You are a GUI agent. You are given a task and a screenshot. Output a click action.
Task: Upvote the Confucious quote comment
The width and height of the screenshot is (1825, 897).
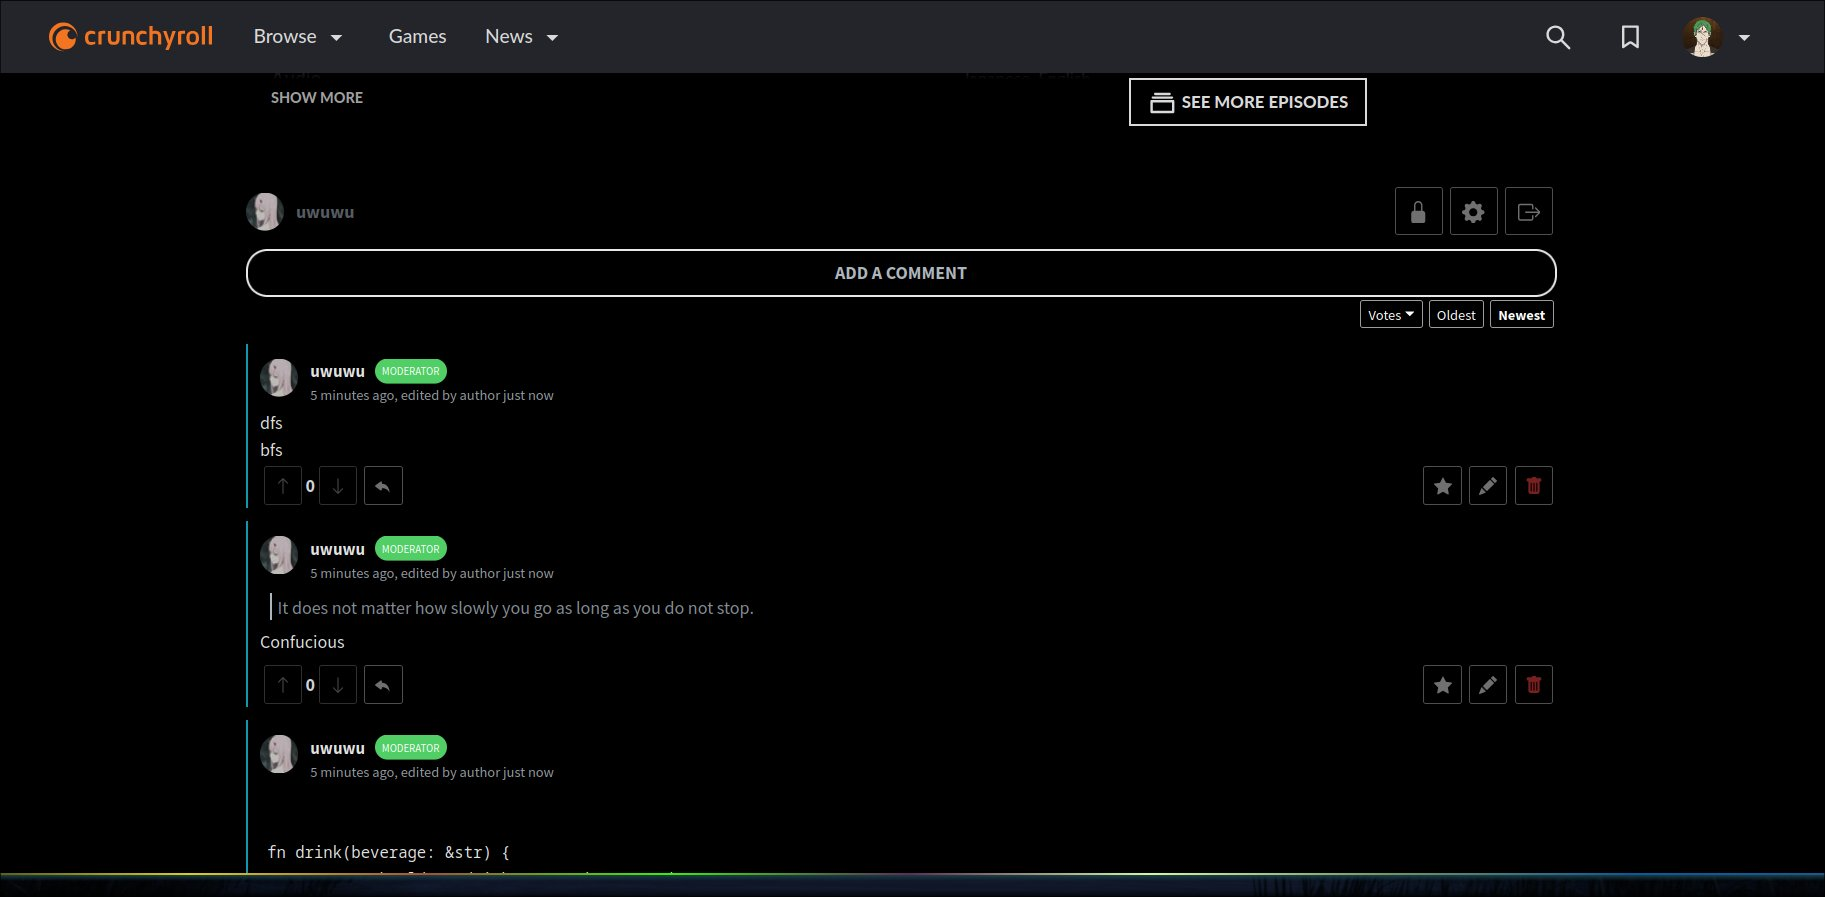point(283,685)
